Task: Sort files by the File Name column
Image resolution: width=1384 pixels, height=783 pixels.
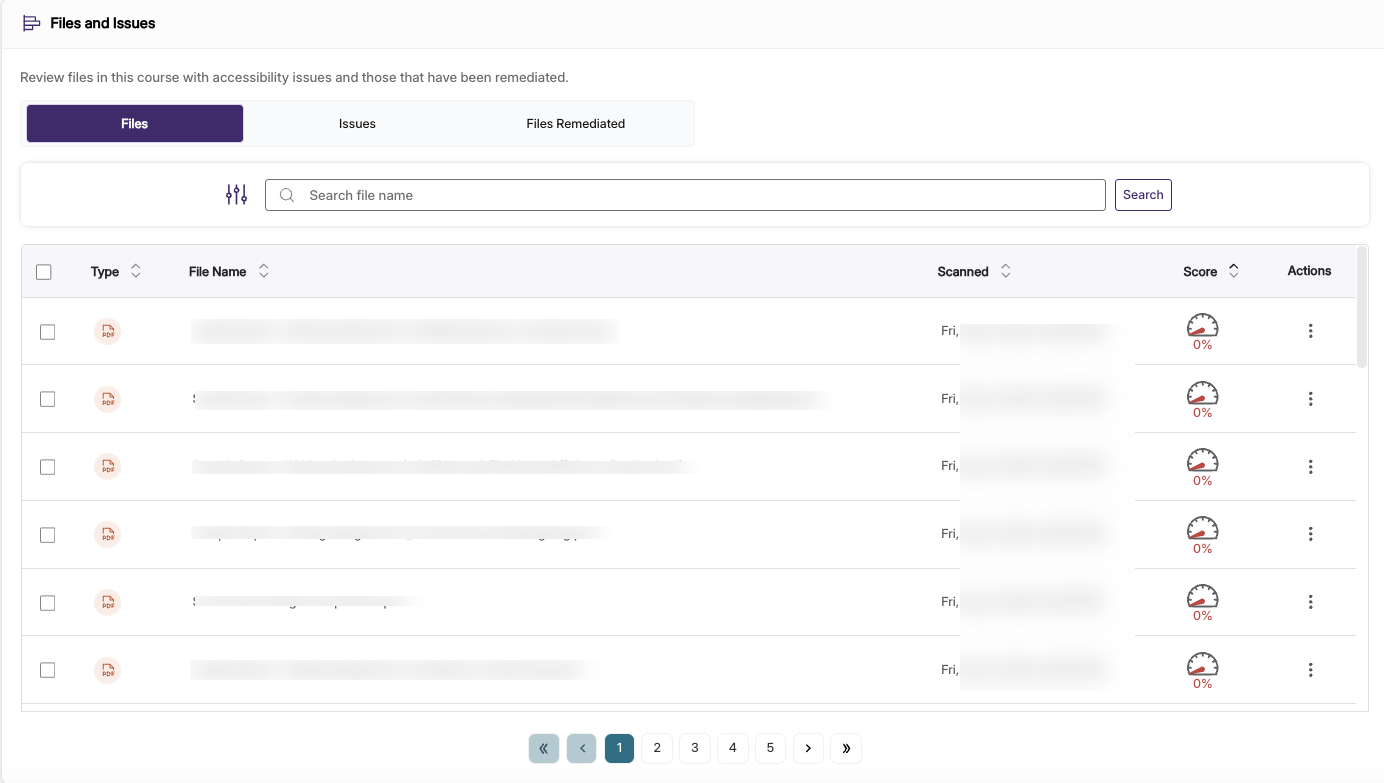Action: click(x=264, y=271)
